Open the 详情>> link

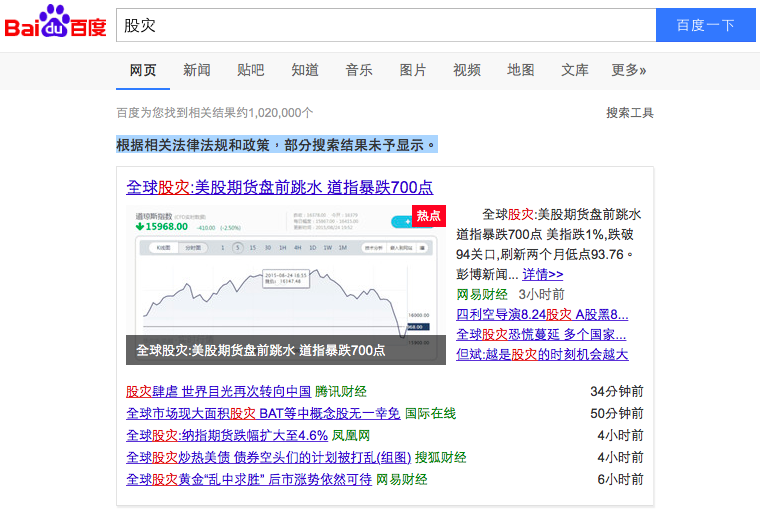click(x=542, y=274)
